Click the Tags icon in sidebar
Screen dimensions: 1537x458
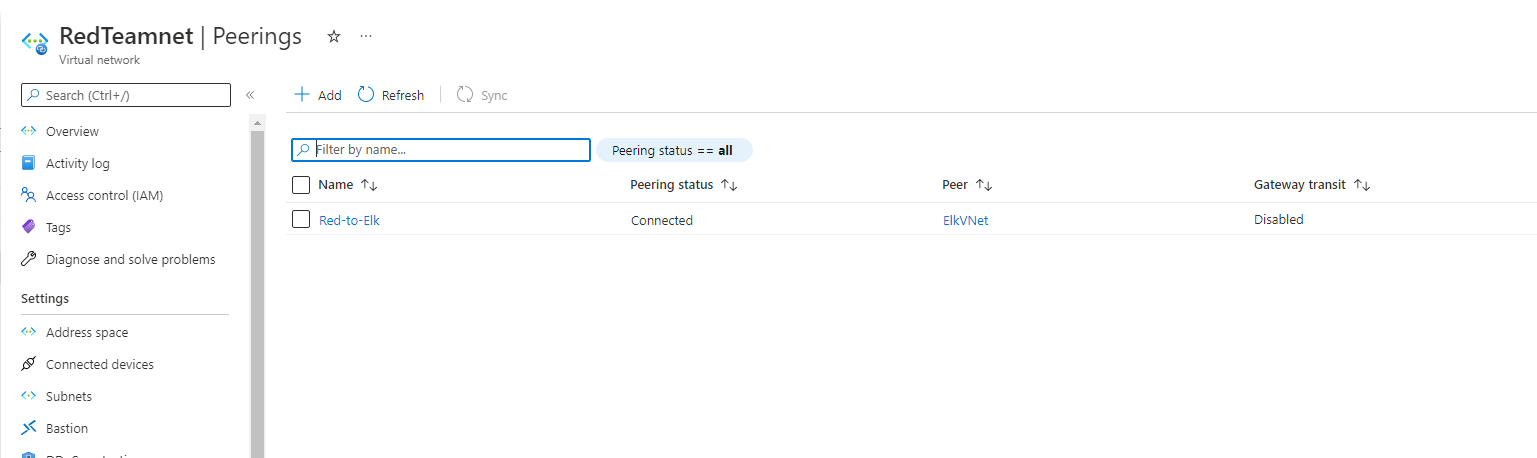pyautogui.click(x=29, y=227)
